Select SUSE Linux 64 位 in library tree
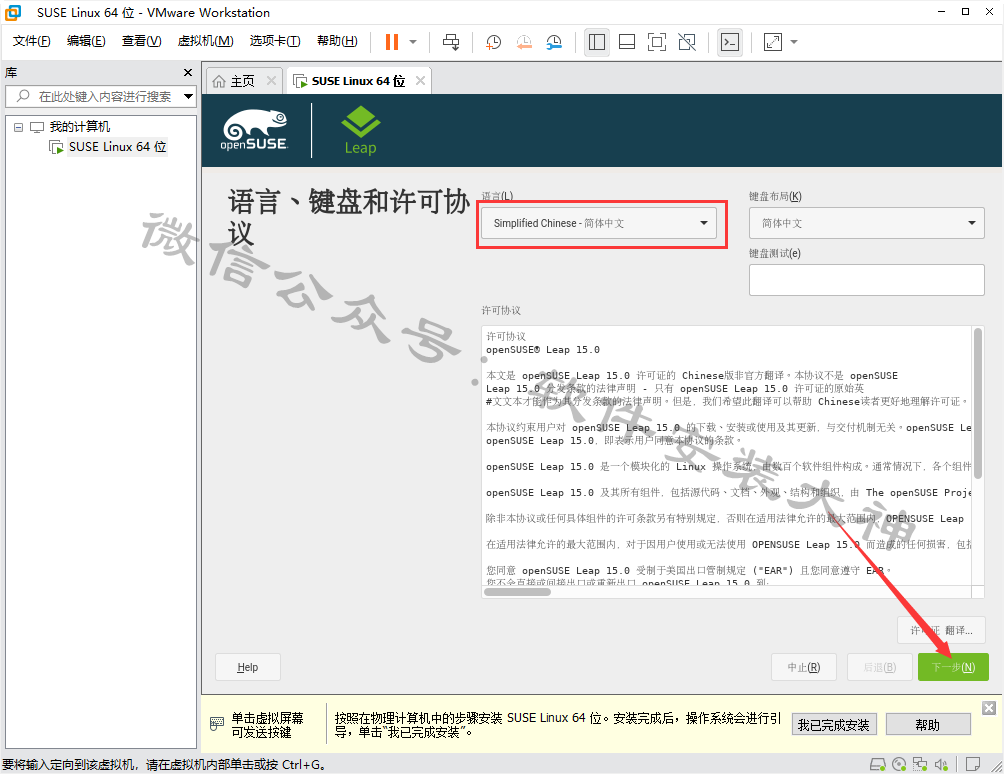Image resolution: width=1004 pixels, height=774 pixels. point(117,147)
